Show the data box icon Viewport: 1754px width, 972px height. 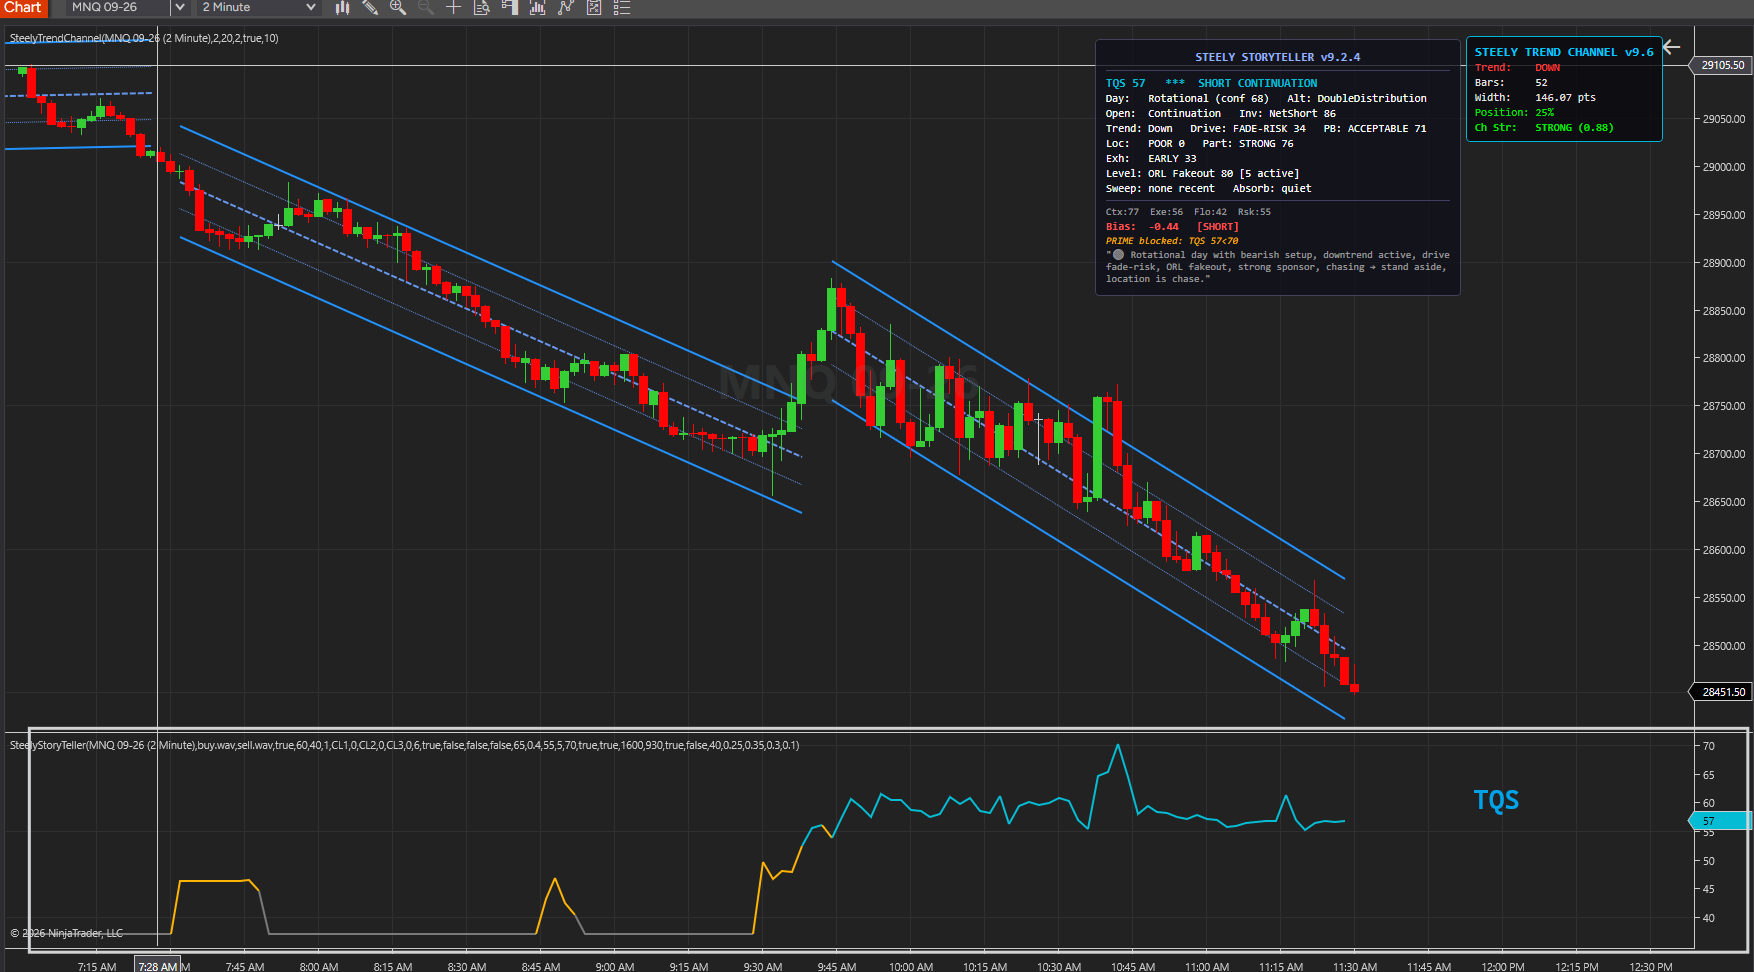481,8
